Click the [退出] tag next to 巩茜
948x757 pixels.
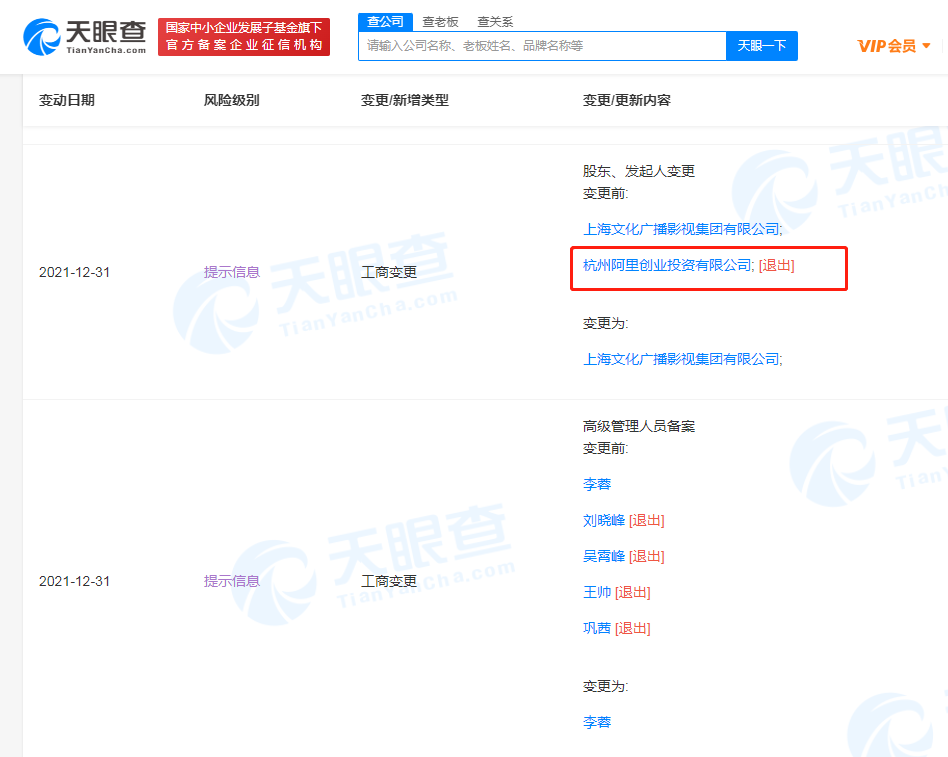click(632, 628)
